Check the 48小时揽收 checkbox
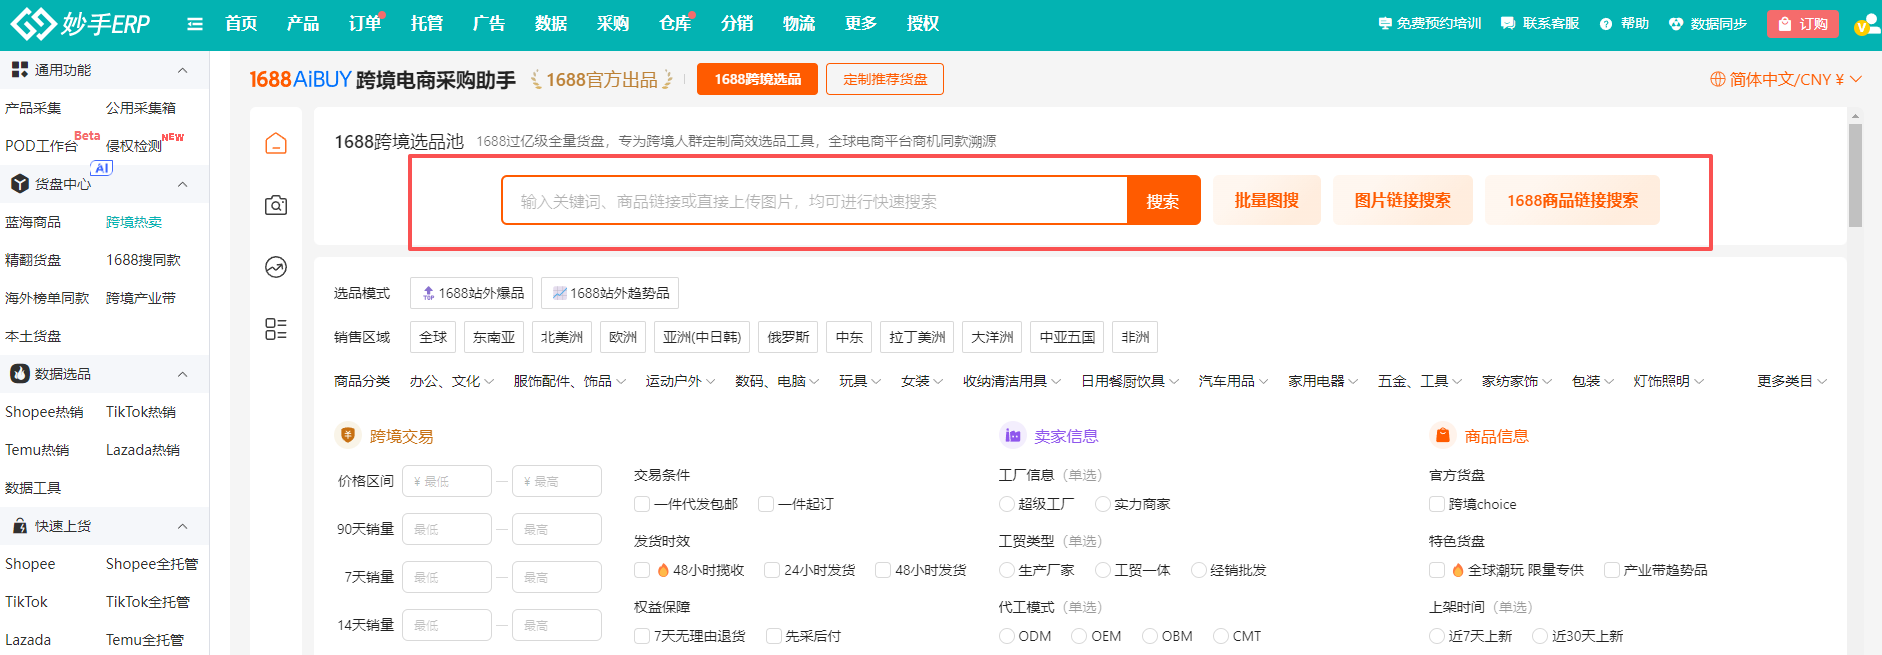The height and width of the screenshot is (655, 1882). click(642, 570)
